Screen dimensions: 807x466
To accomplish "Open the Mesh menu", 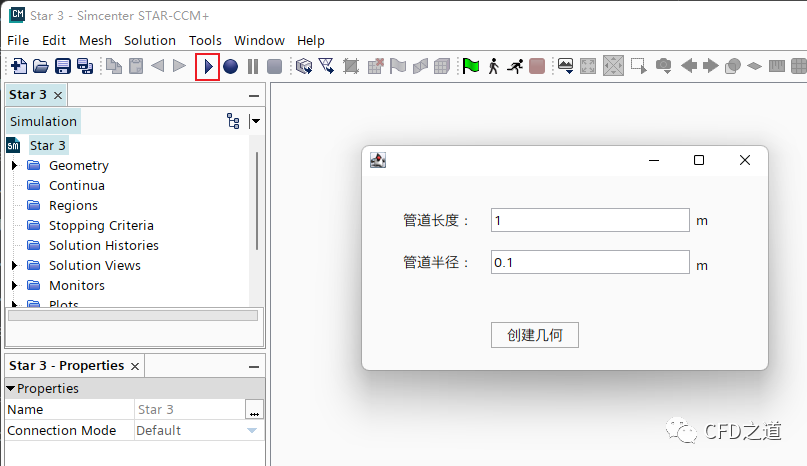I will [95, 40].
